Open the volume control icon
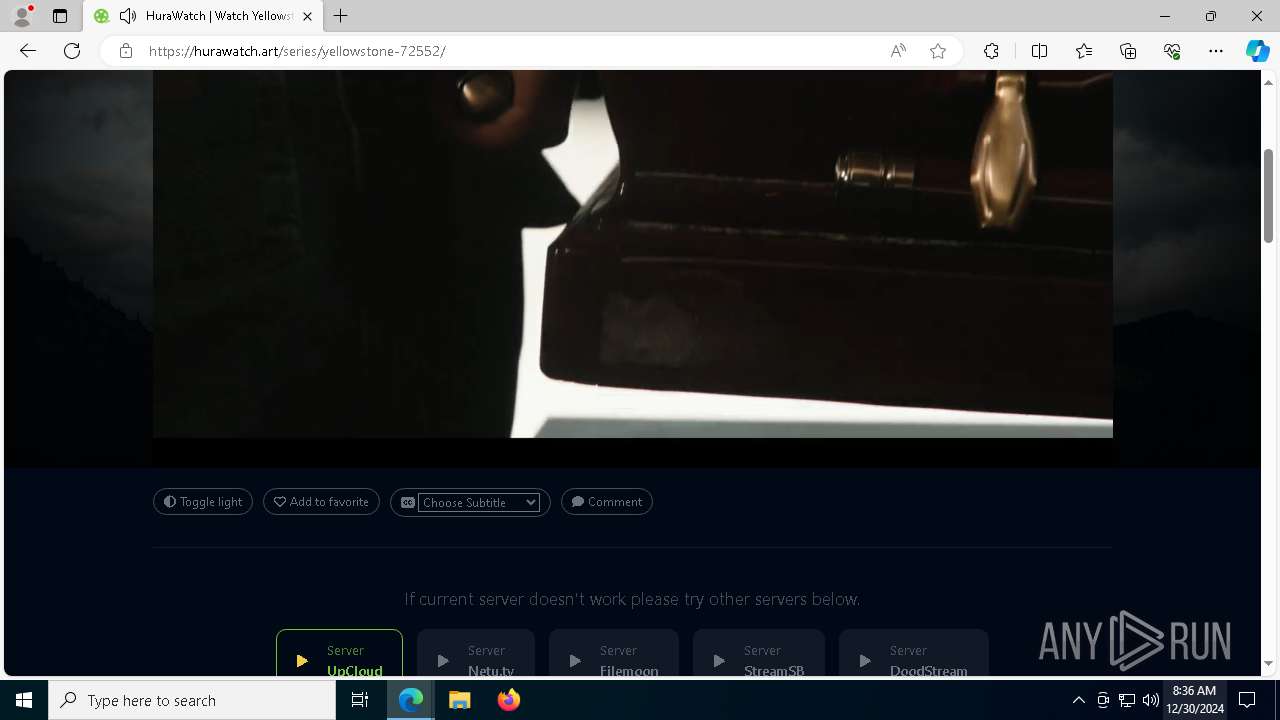Viewport: 1280px width, 720px height. (x=1151, y=700)
